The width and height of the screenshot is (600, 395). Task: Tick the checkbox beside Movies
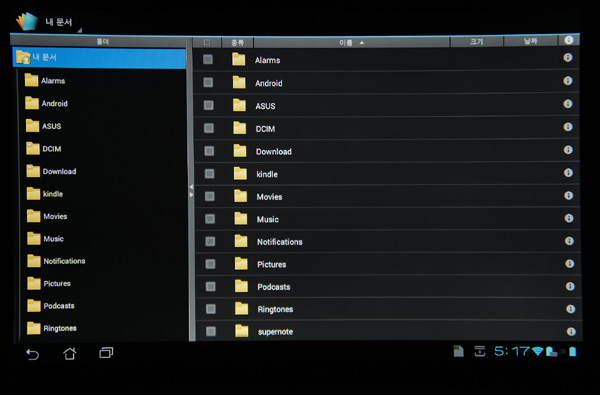click(x=210, y=196)
